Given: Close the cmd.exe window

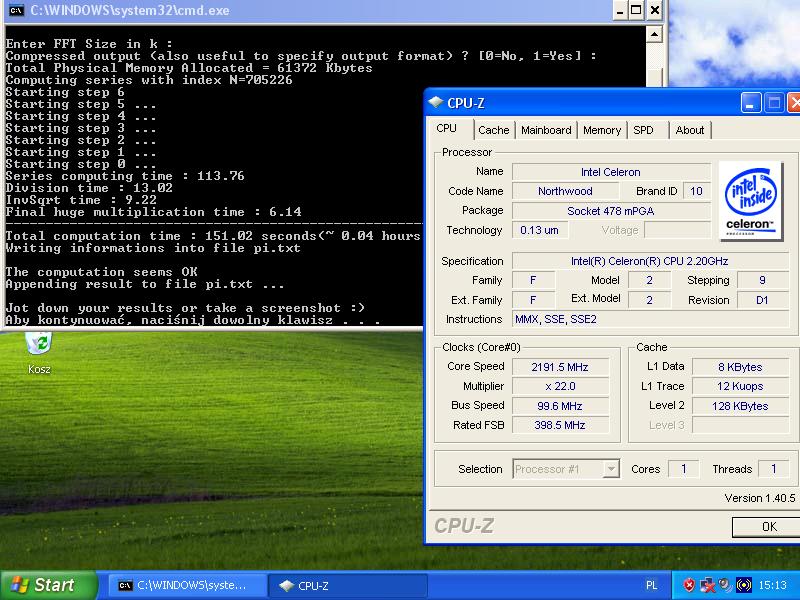Looking at the screenshot, I should tap(655, 10).
